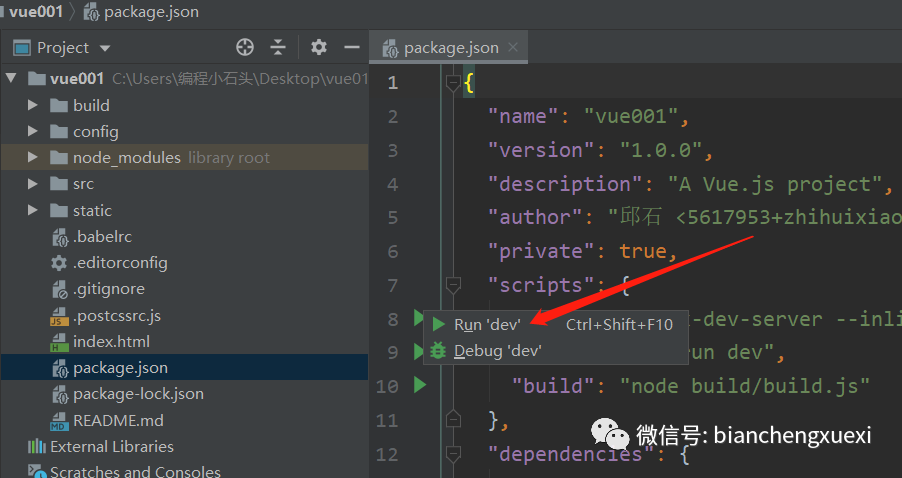
Task: Expand the build folder
Action: [33, 105]
